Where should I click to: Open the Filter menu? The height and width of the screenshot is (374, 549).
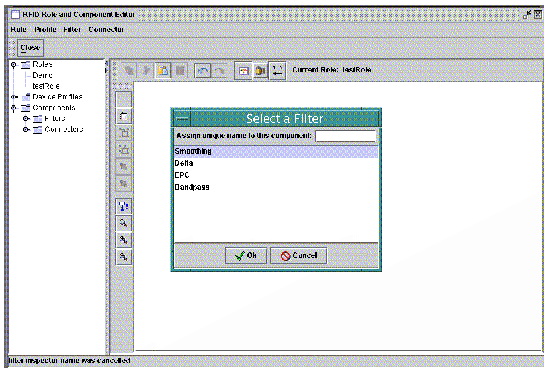72,29
